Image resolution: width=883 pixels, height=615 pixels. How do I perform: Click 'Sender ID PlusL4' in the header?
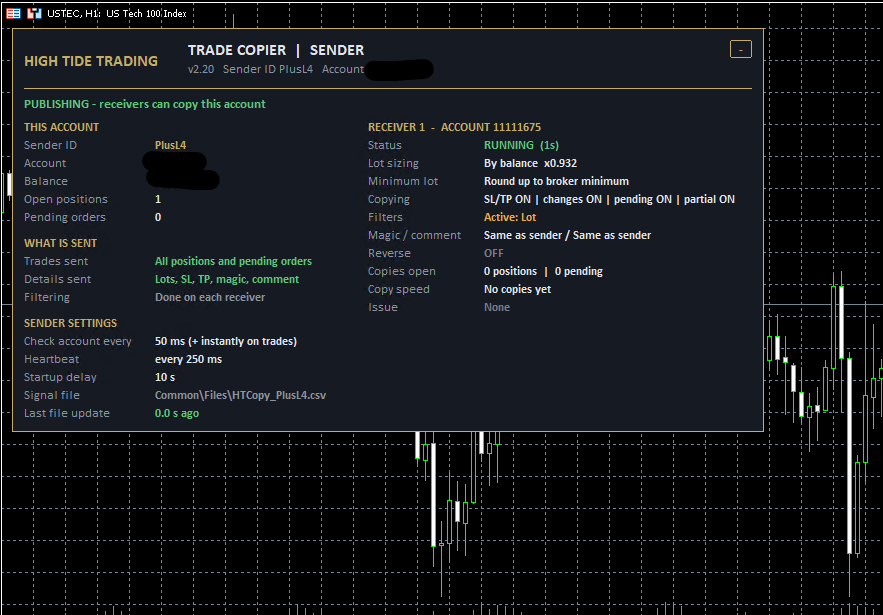pyautogui.click(x=267, y=69)
